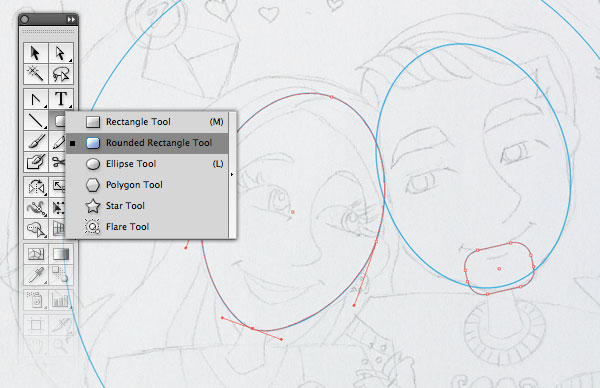Click the center point of the rounded rectangle shape
This screenshot has height=388, width=600.
coord(499,269)
